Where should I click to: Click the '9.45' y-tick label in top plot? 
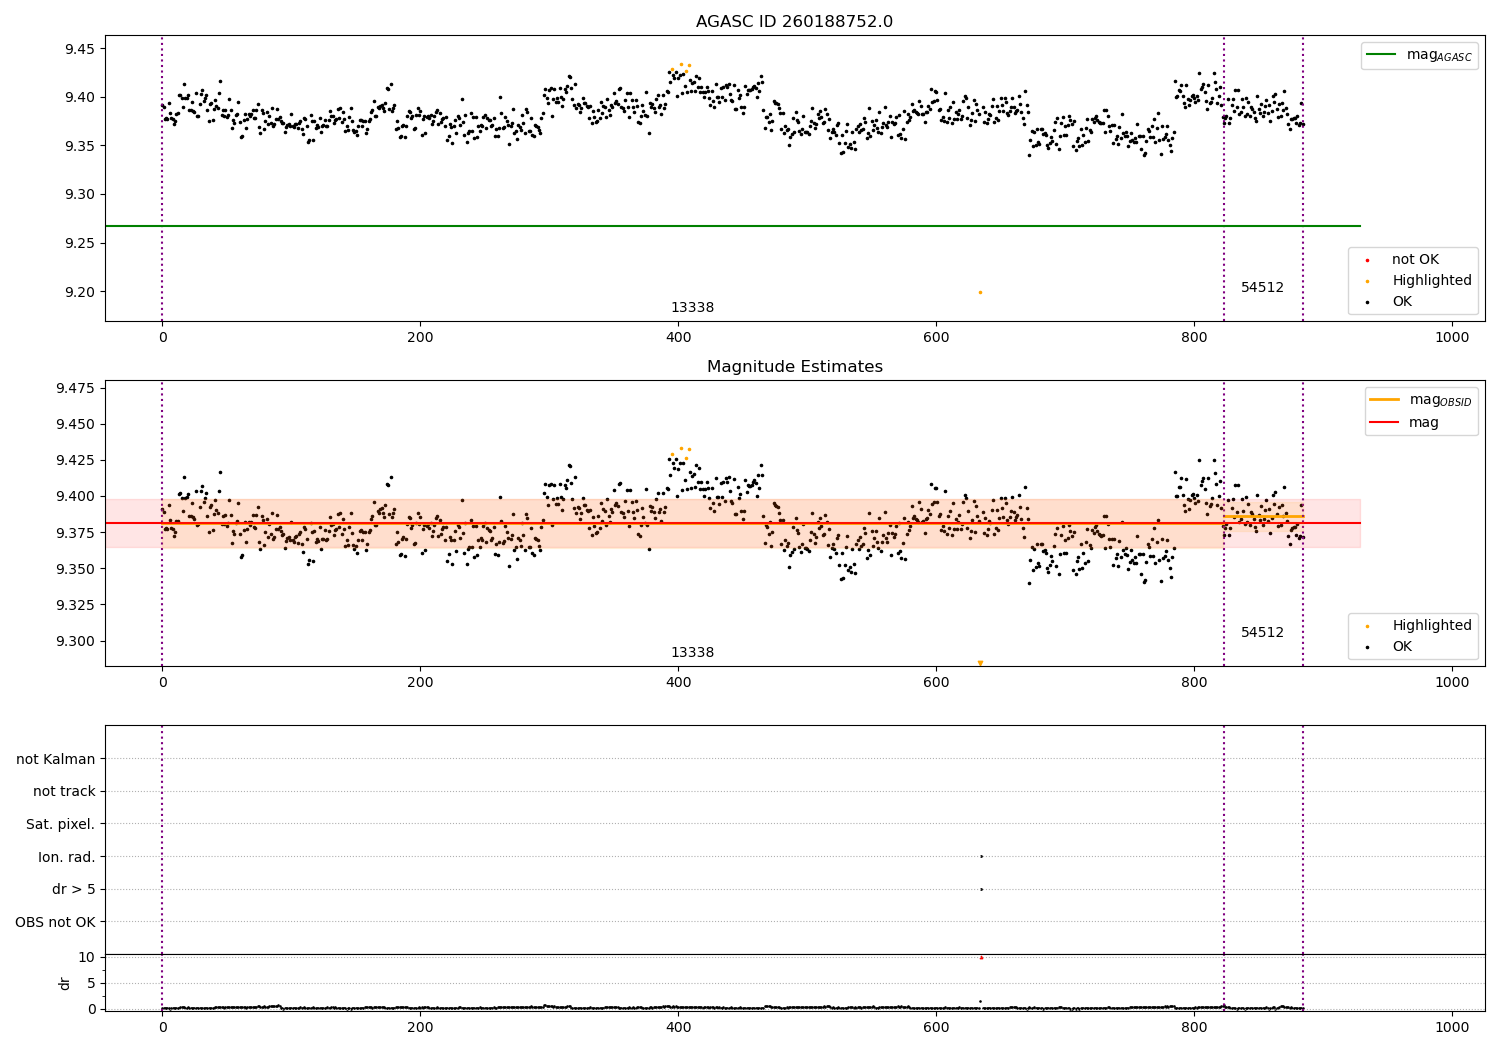pos(80,49)
